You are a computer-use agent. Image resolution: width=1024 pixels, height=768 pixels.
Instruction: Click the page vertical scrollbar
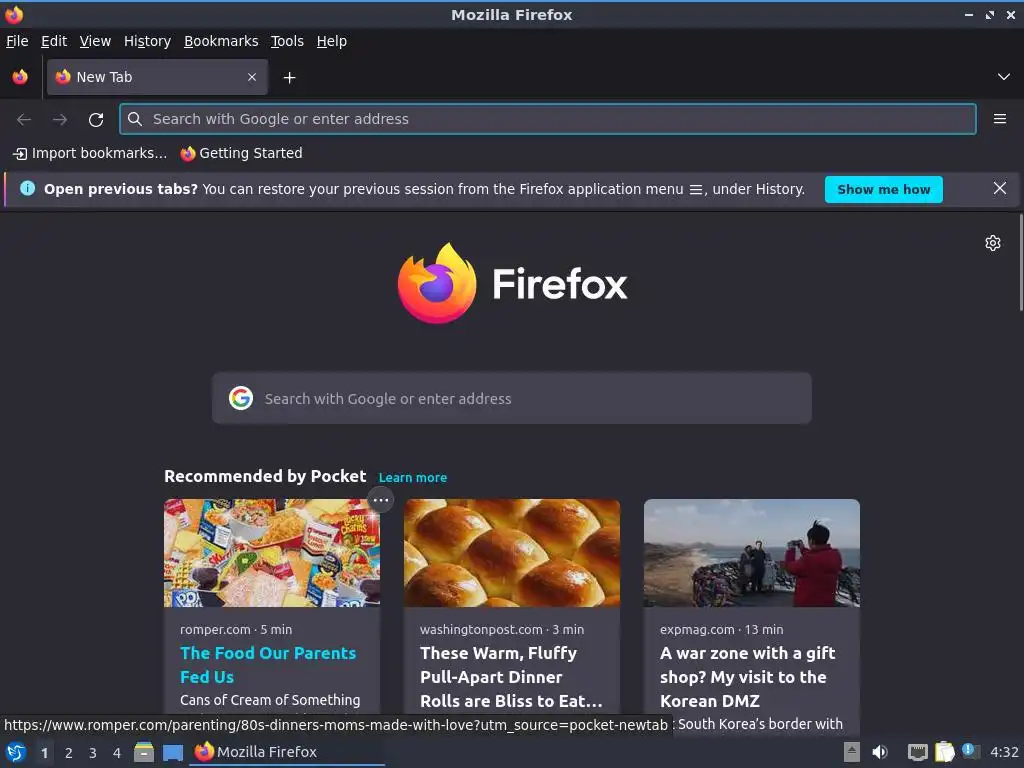1020,263
